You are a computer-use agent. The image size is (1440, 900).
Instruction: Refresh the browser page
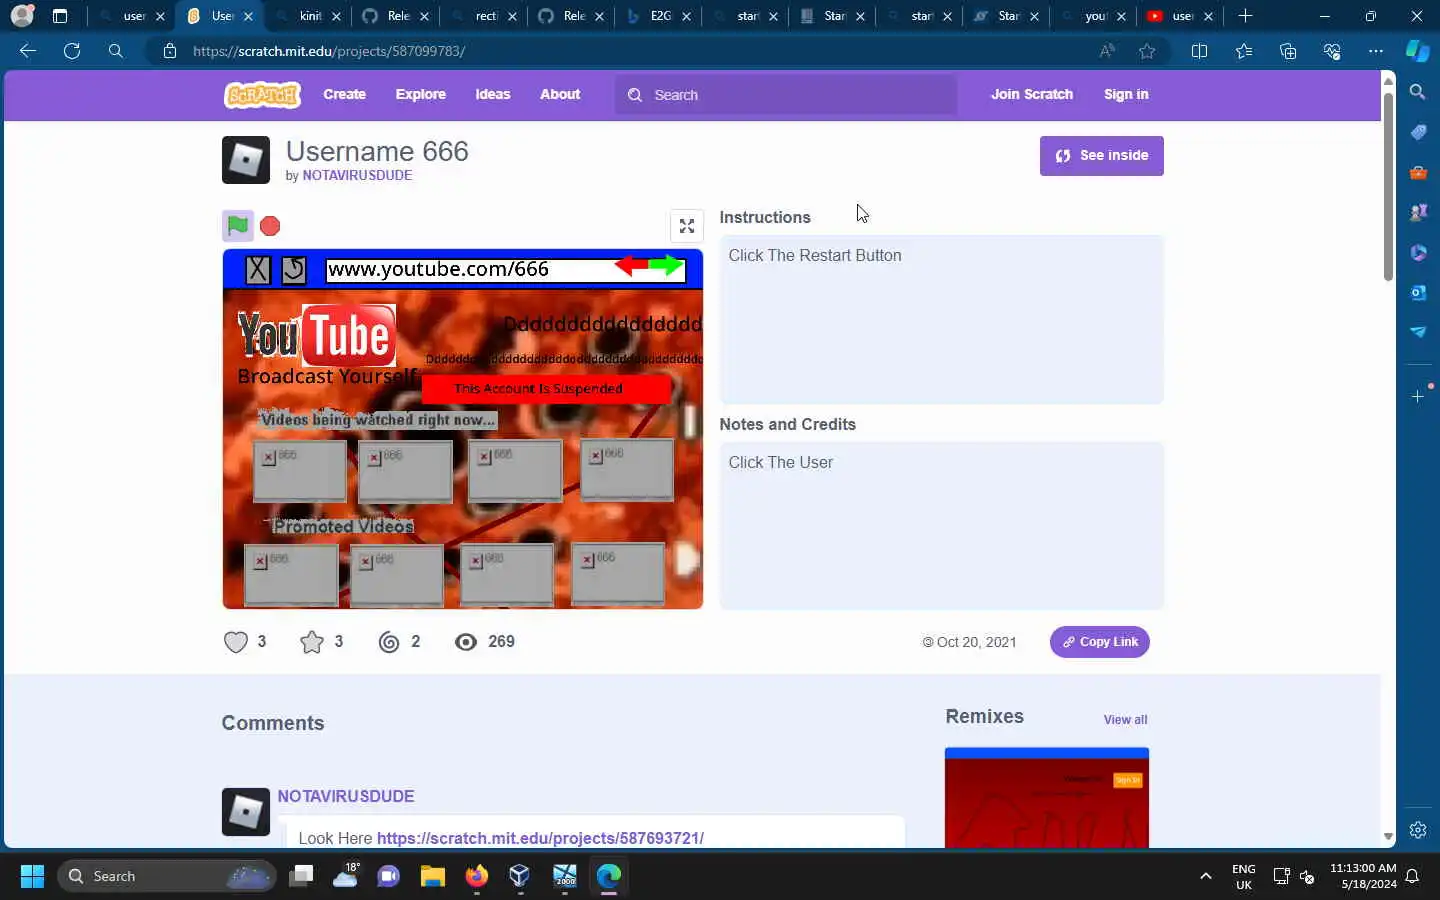point(72,51)
